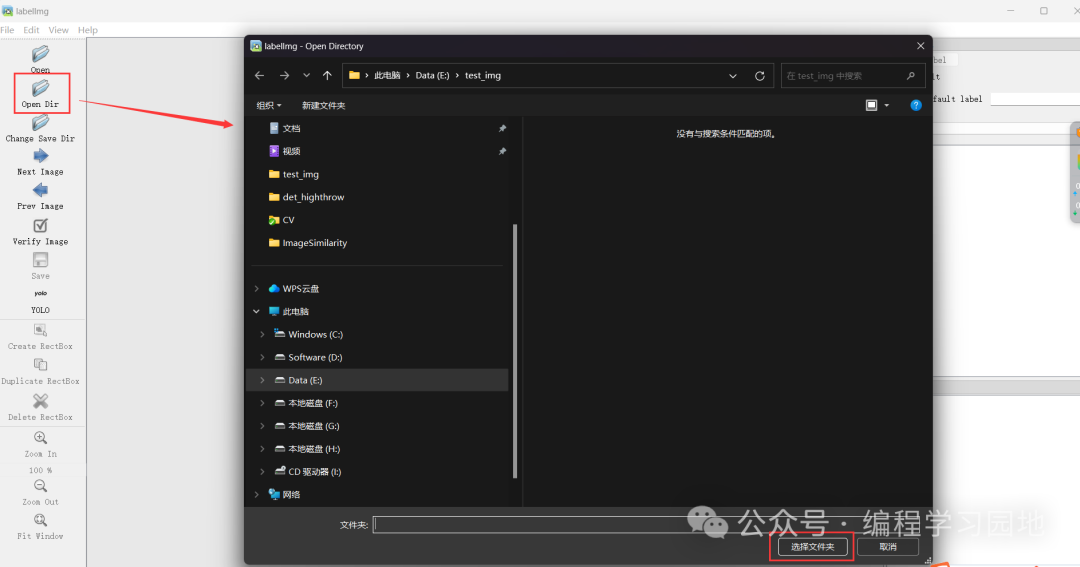Open the view options dropdown arrow
The width and height of the screenshot is (1080, 567).
click(x=886, y=105)
